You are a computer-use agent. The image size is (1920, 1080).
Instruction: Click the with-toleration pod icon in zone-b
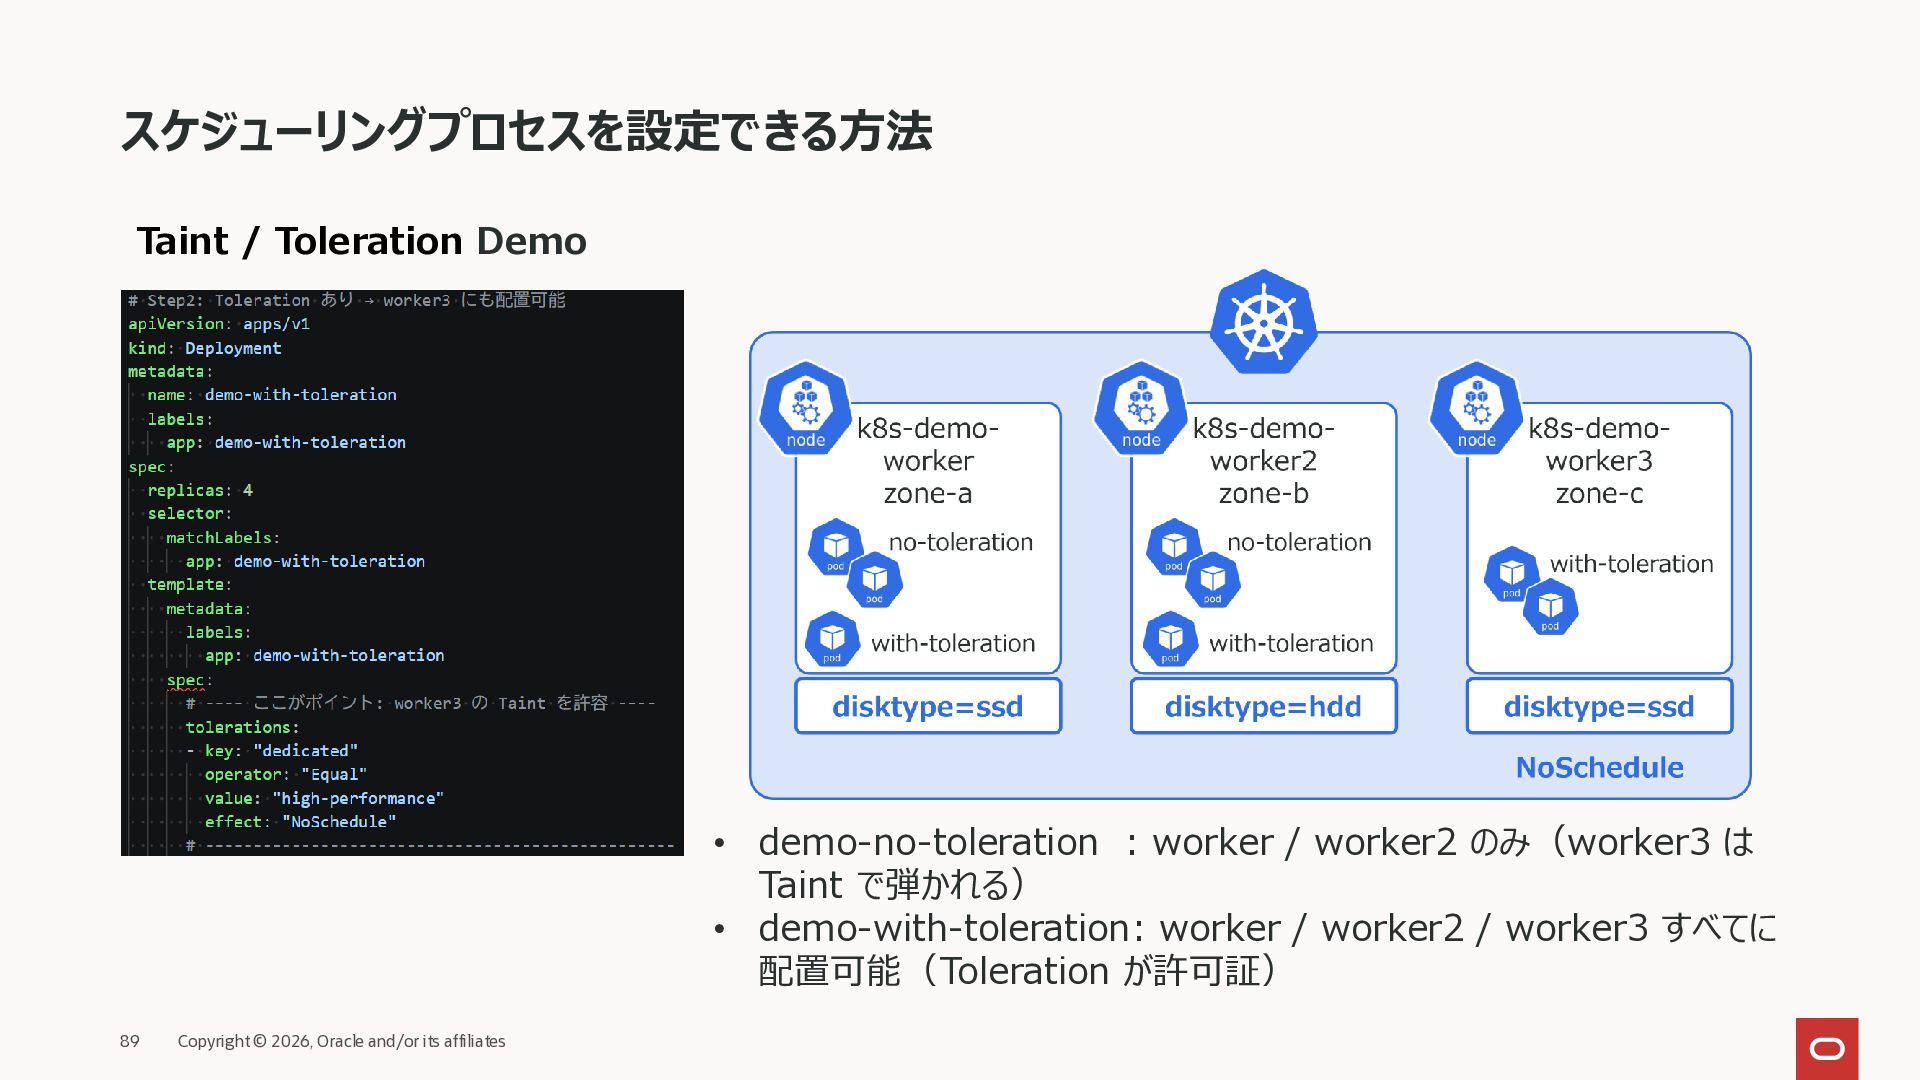pos(1170,639)
